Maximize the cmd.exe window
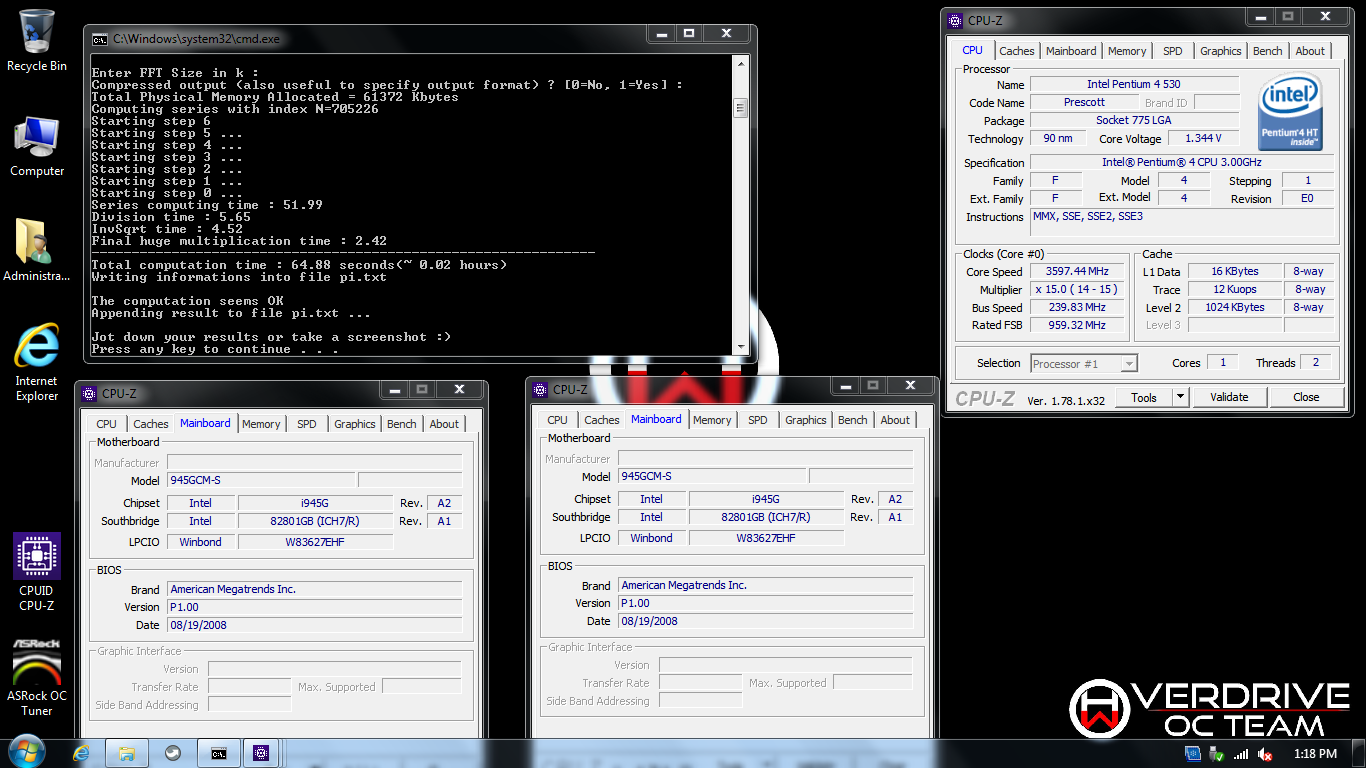 (688, 34)
